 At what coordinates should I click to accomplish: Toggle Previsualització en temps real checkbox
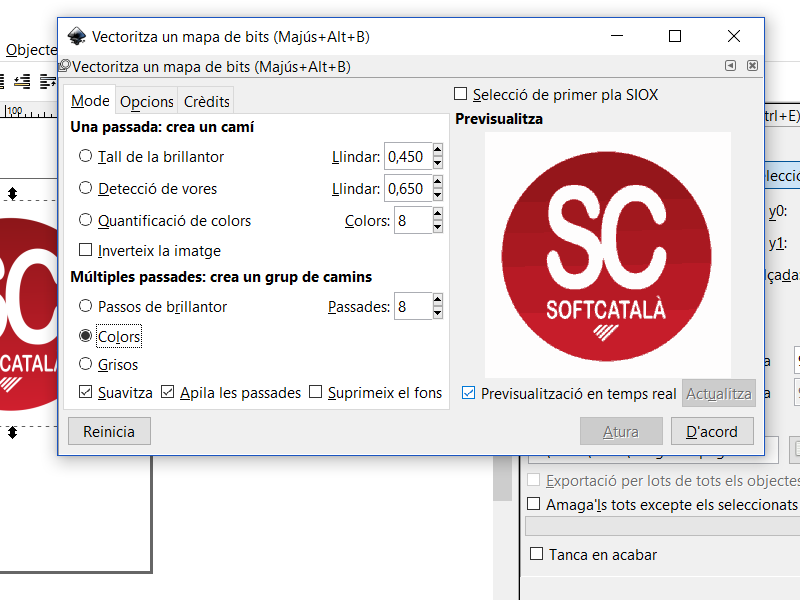coord(468,393)
